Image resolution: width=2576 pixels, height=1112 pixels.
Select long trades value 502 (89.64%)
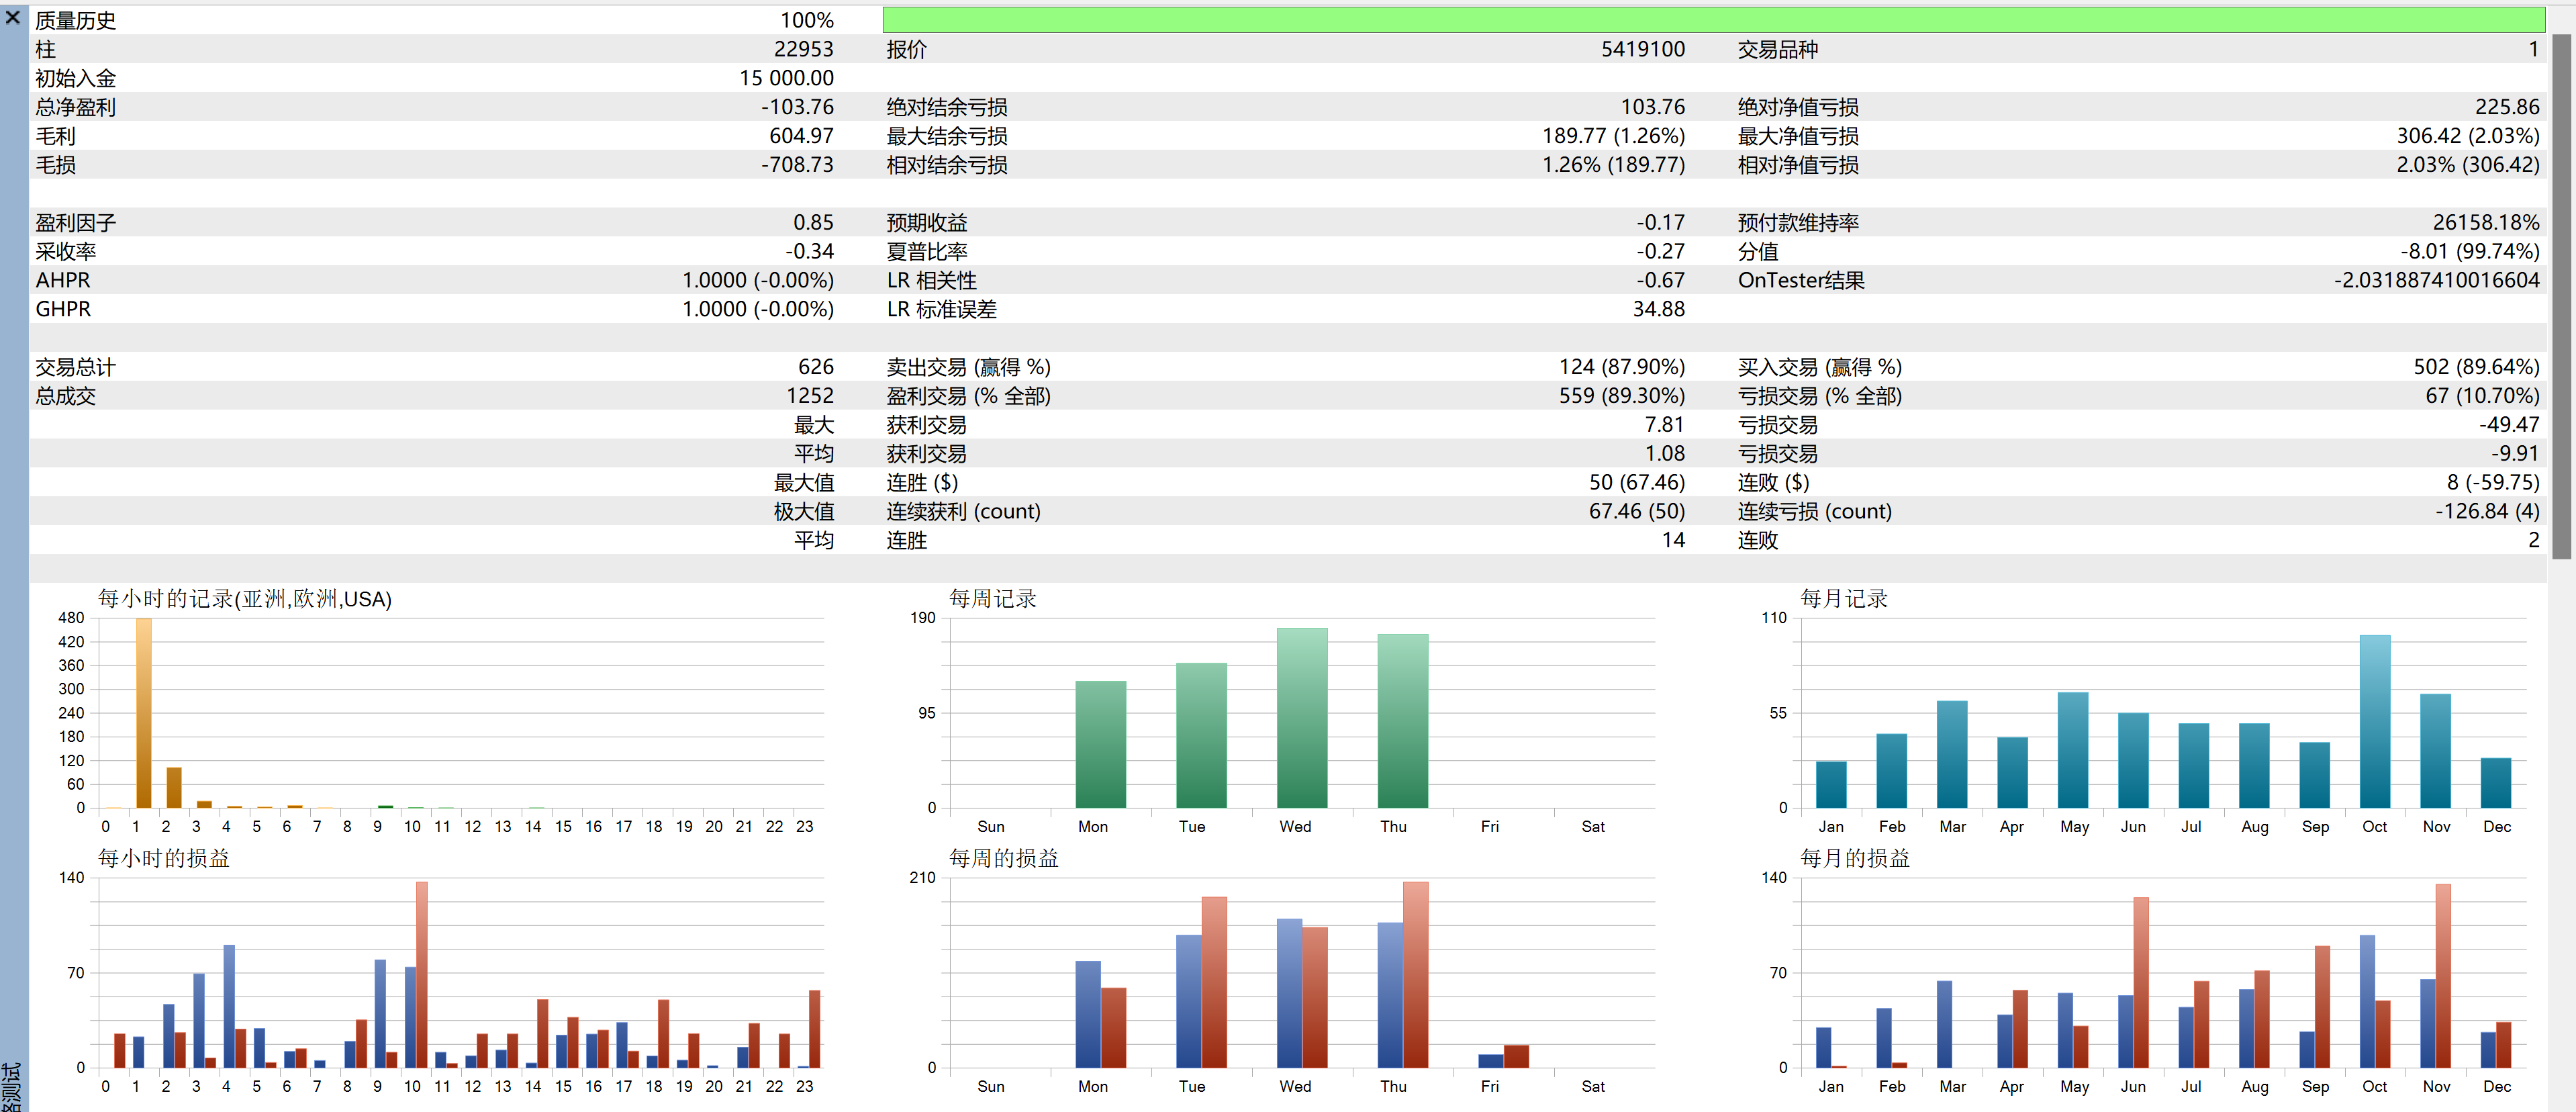[x=2476, y=367]
